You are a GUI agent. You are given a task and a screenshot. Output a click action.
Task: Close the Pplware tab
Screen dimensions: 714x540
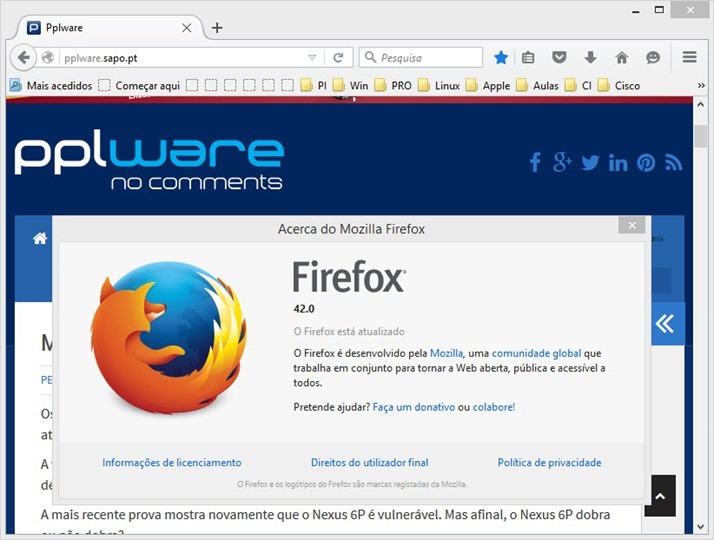pos(186,28)
